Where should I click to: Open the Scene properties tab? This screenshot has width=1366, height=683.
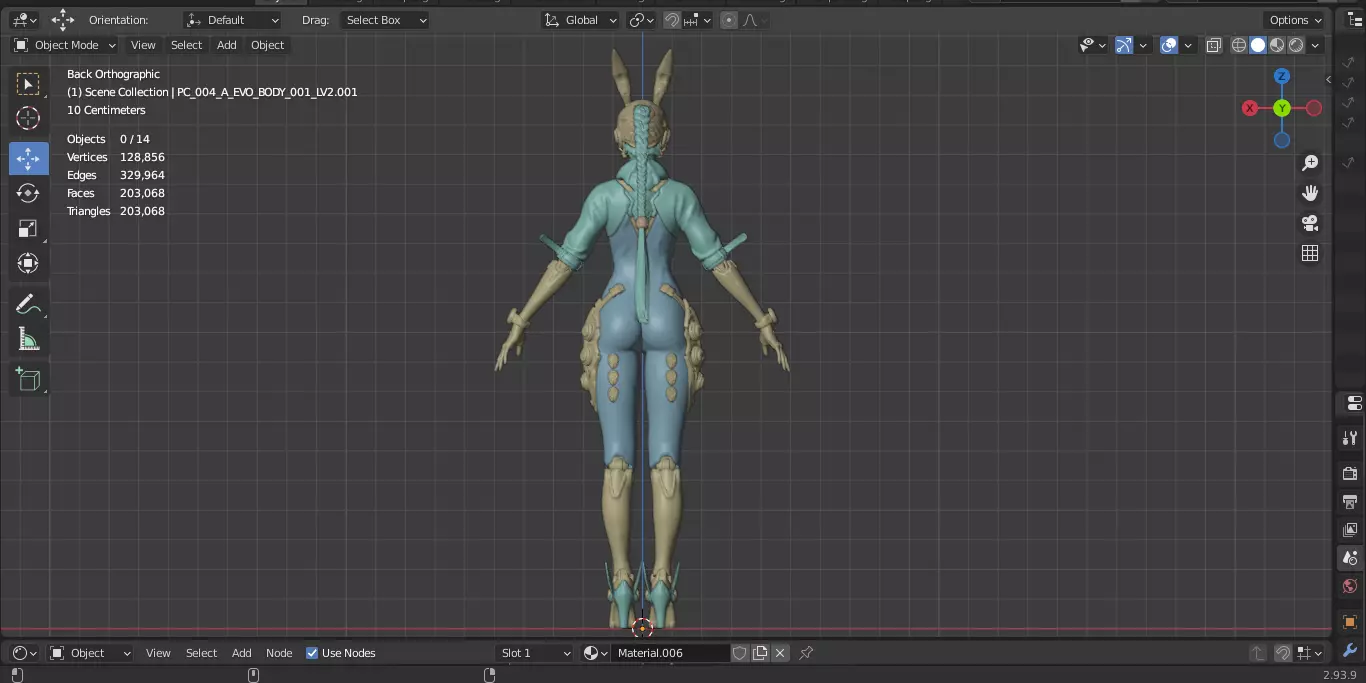pos(1350,558)
